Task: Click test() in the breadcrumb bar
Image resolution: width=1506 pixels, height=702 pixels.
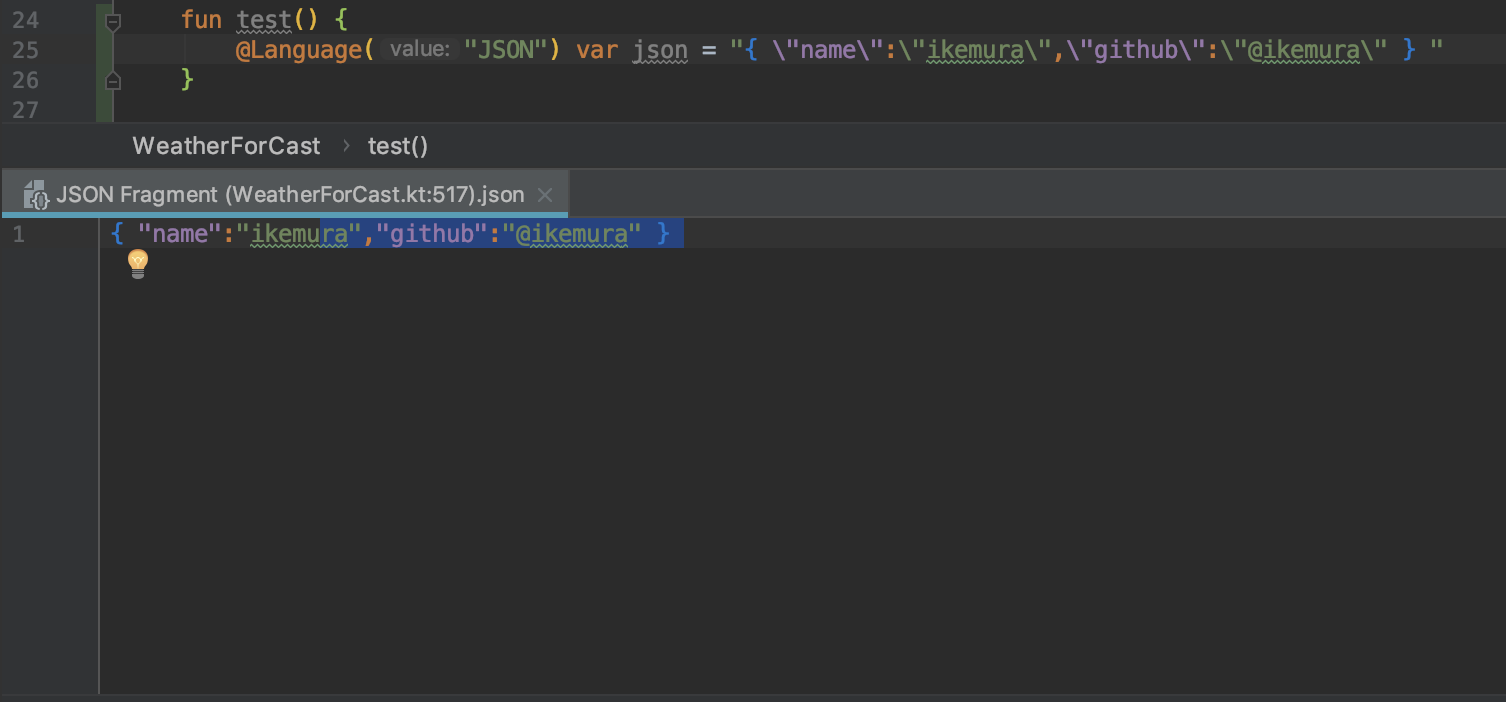Action: tap(398, 146)
